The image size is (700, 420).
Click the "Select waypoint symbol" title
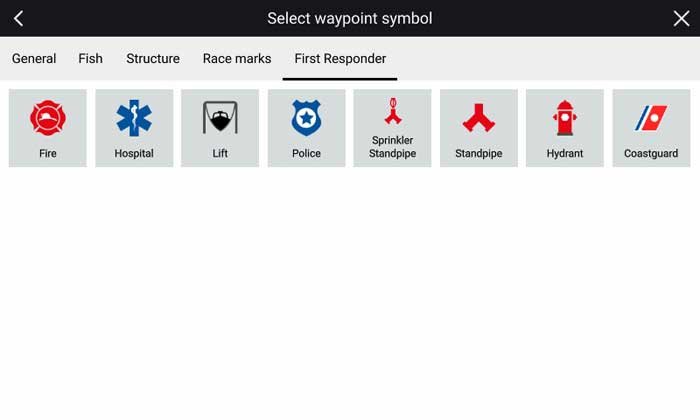350,18
